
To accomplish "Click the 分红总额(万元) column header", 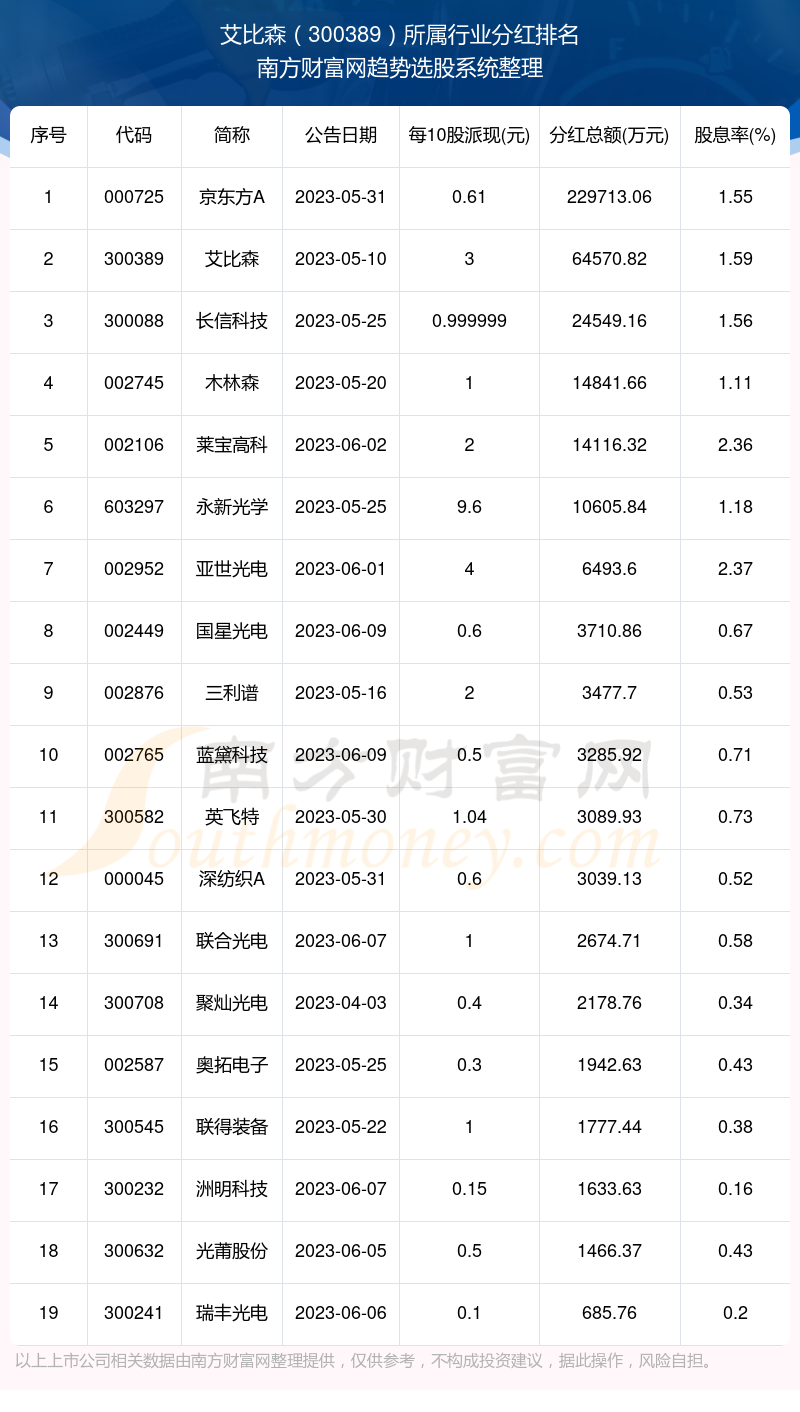I will click(x=609, y=135).
